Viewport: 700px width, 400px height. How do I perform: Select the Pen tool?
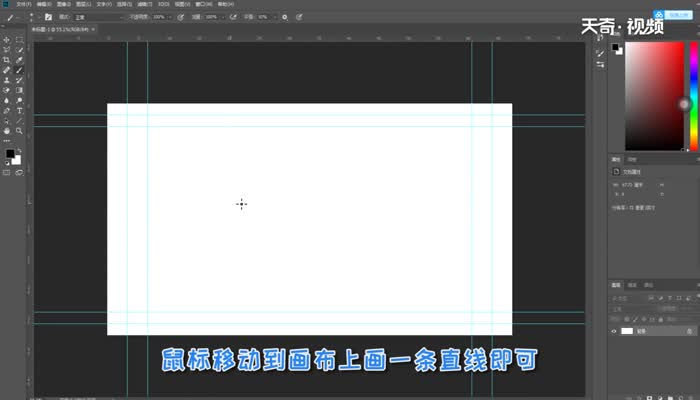point(6,111)
